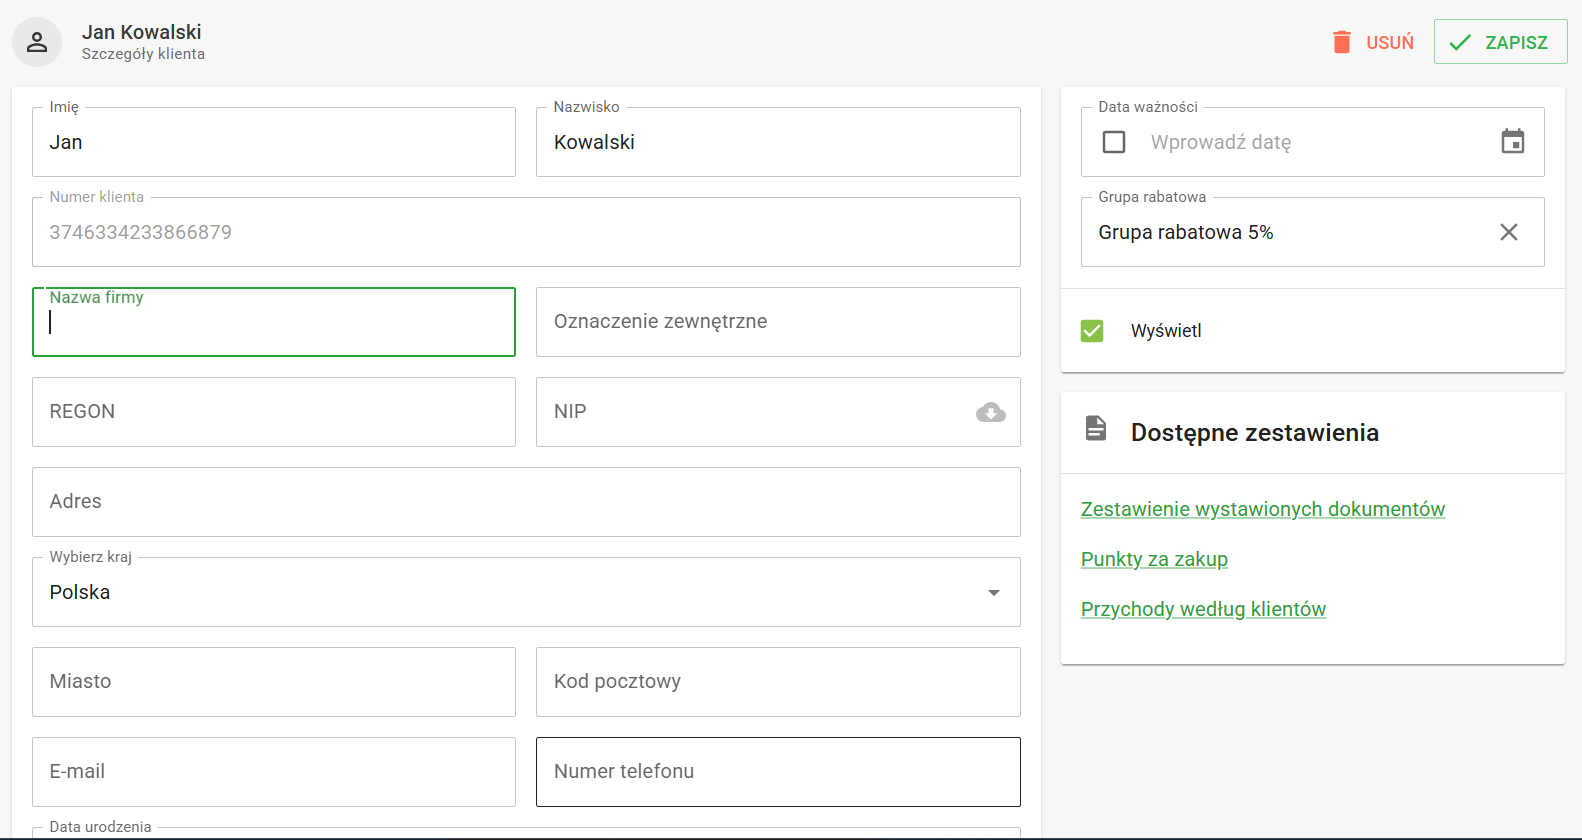This screenshot has height=840, width=1582.
Task: Focus the Kod pocztowy field
Action: coord(777,682)
